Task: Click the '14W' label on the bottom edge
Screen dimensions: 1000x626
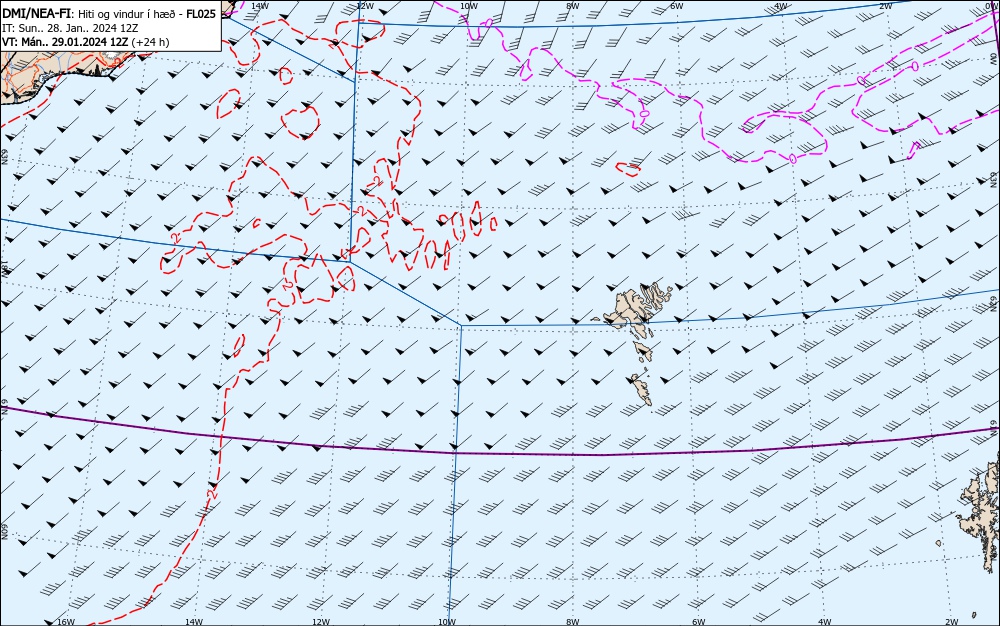Action: click(194, 622)
